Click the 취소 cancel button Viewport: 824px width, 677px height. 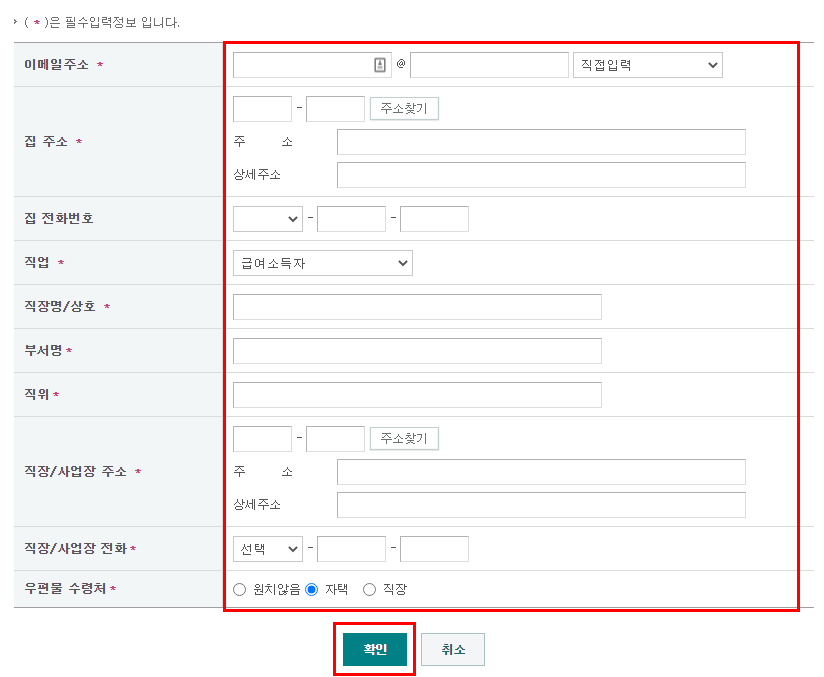click(x=453, y=649)
